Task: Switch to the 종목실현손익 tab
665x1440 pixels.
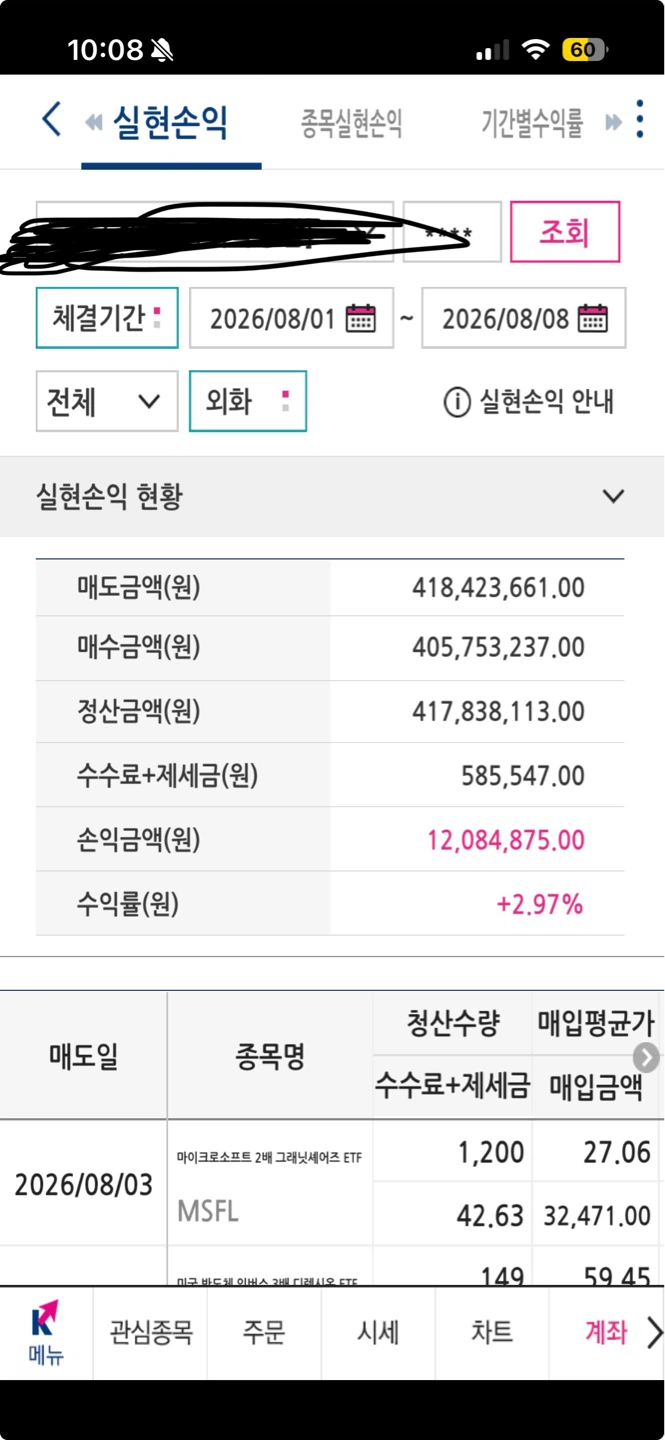Action: 352,124
